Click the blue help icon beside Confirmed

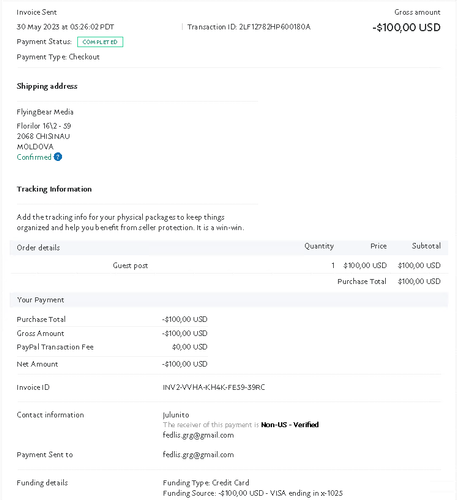[x=58, y=157]
